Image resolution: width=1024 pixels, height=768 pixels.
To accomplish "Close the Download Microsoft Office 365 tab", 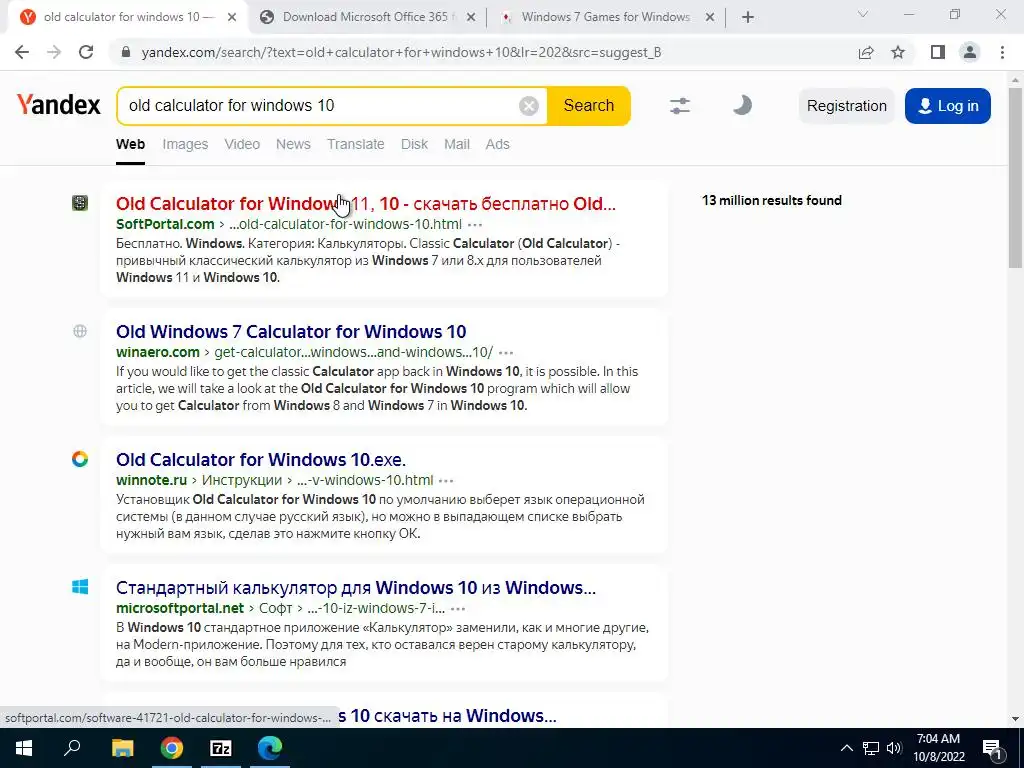I will click(x=471, y=17).
